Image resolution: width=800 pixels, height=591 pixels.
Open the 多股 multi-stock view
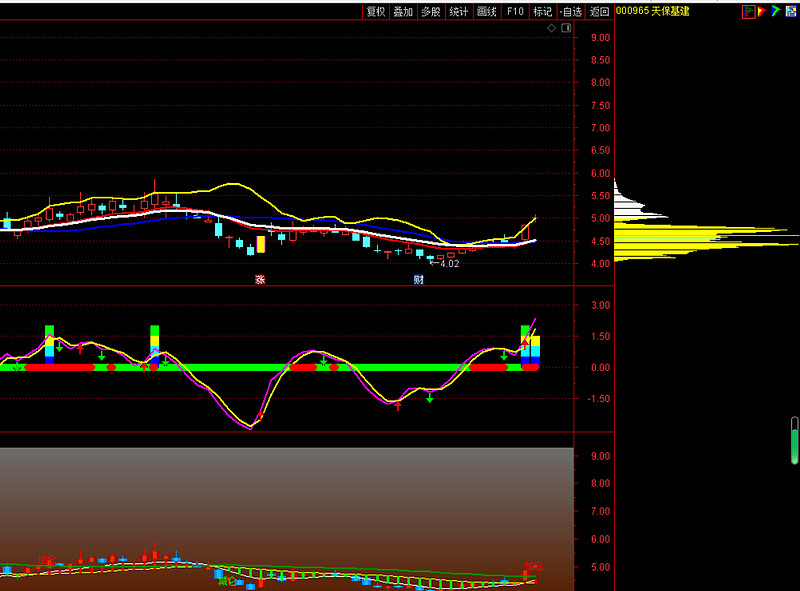pyautogui.click(x=431, y=12)
